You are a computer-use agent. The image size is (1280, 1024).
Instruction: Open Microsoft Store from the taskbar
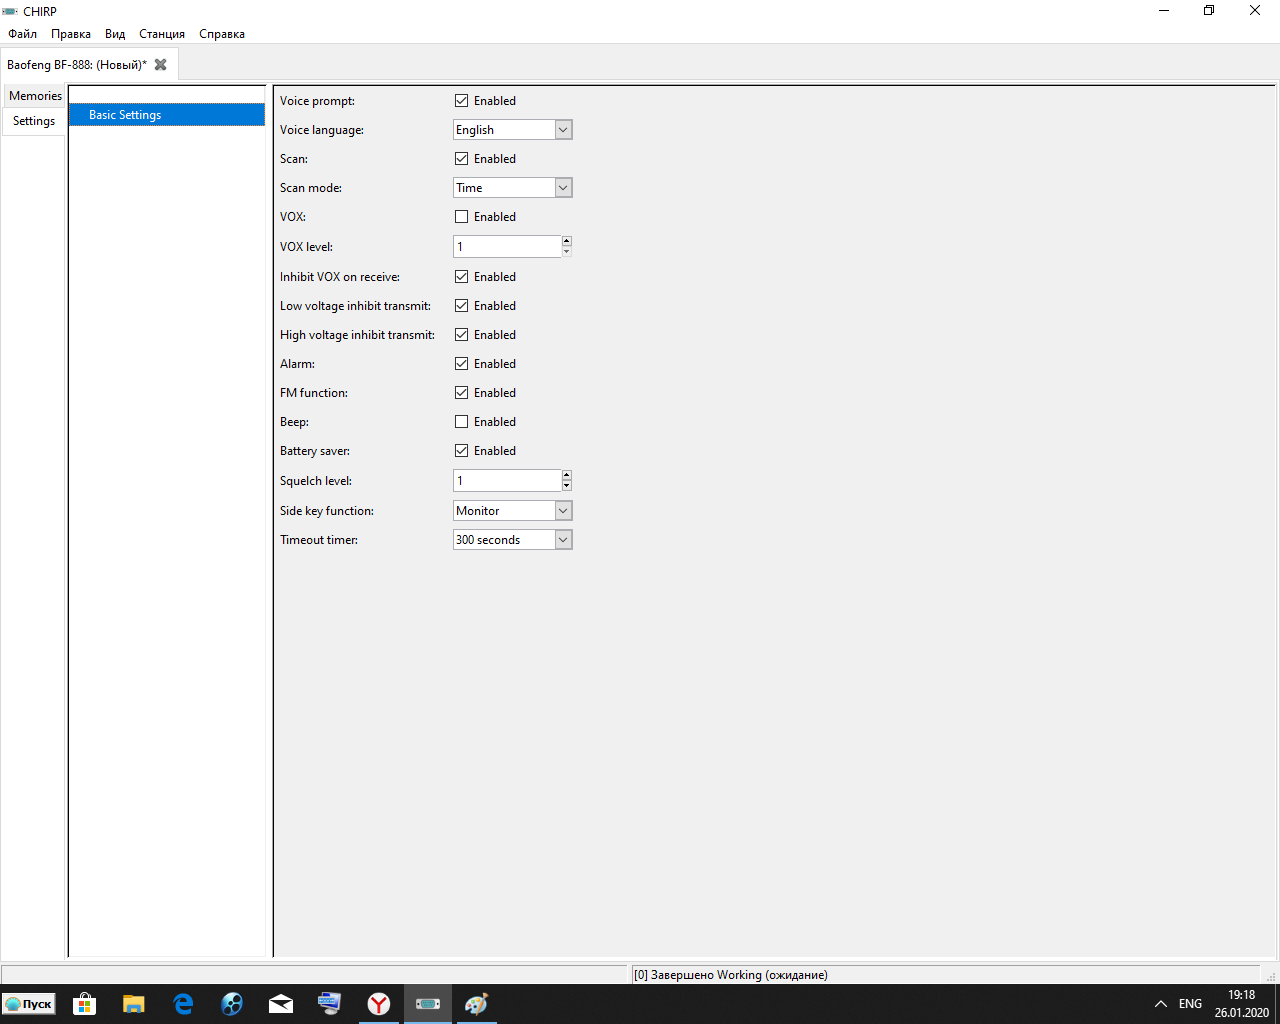coord(85,1004)
